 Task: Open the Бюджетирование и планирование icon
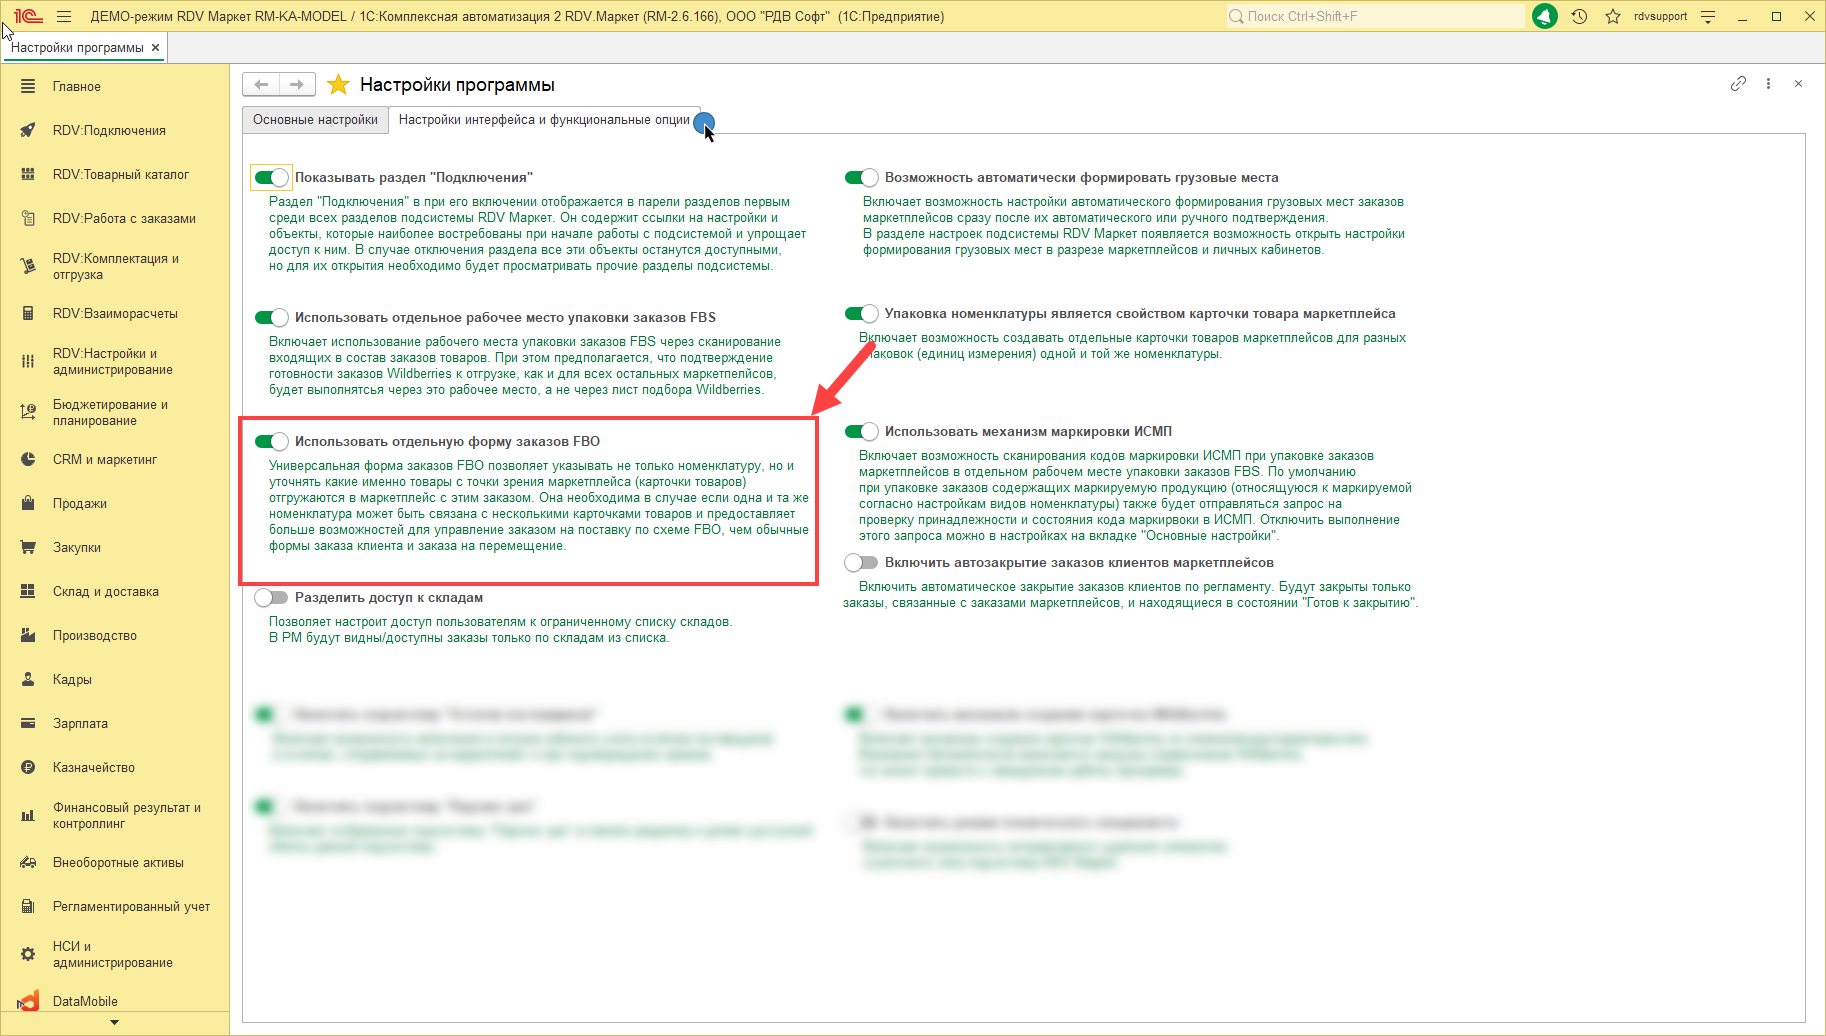[28, 413]
